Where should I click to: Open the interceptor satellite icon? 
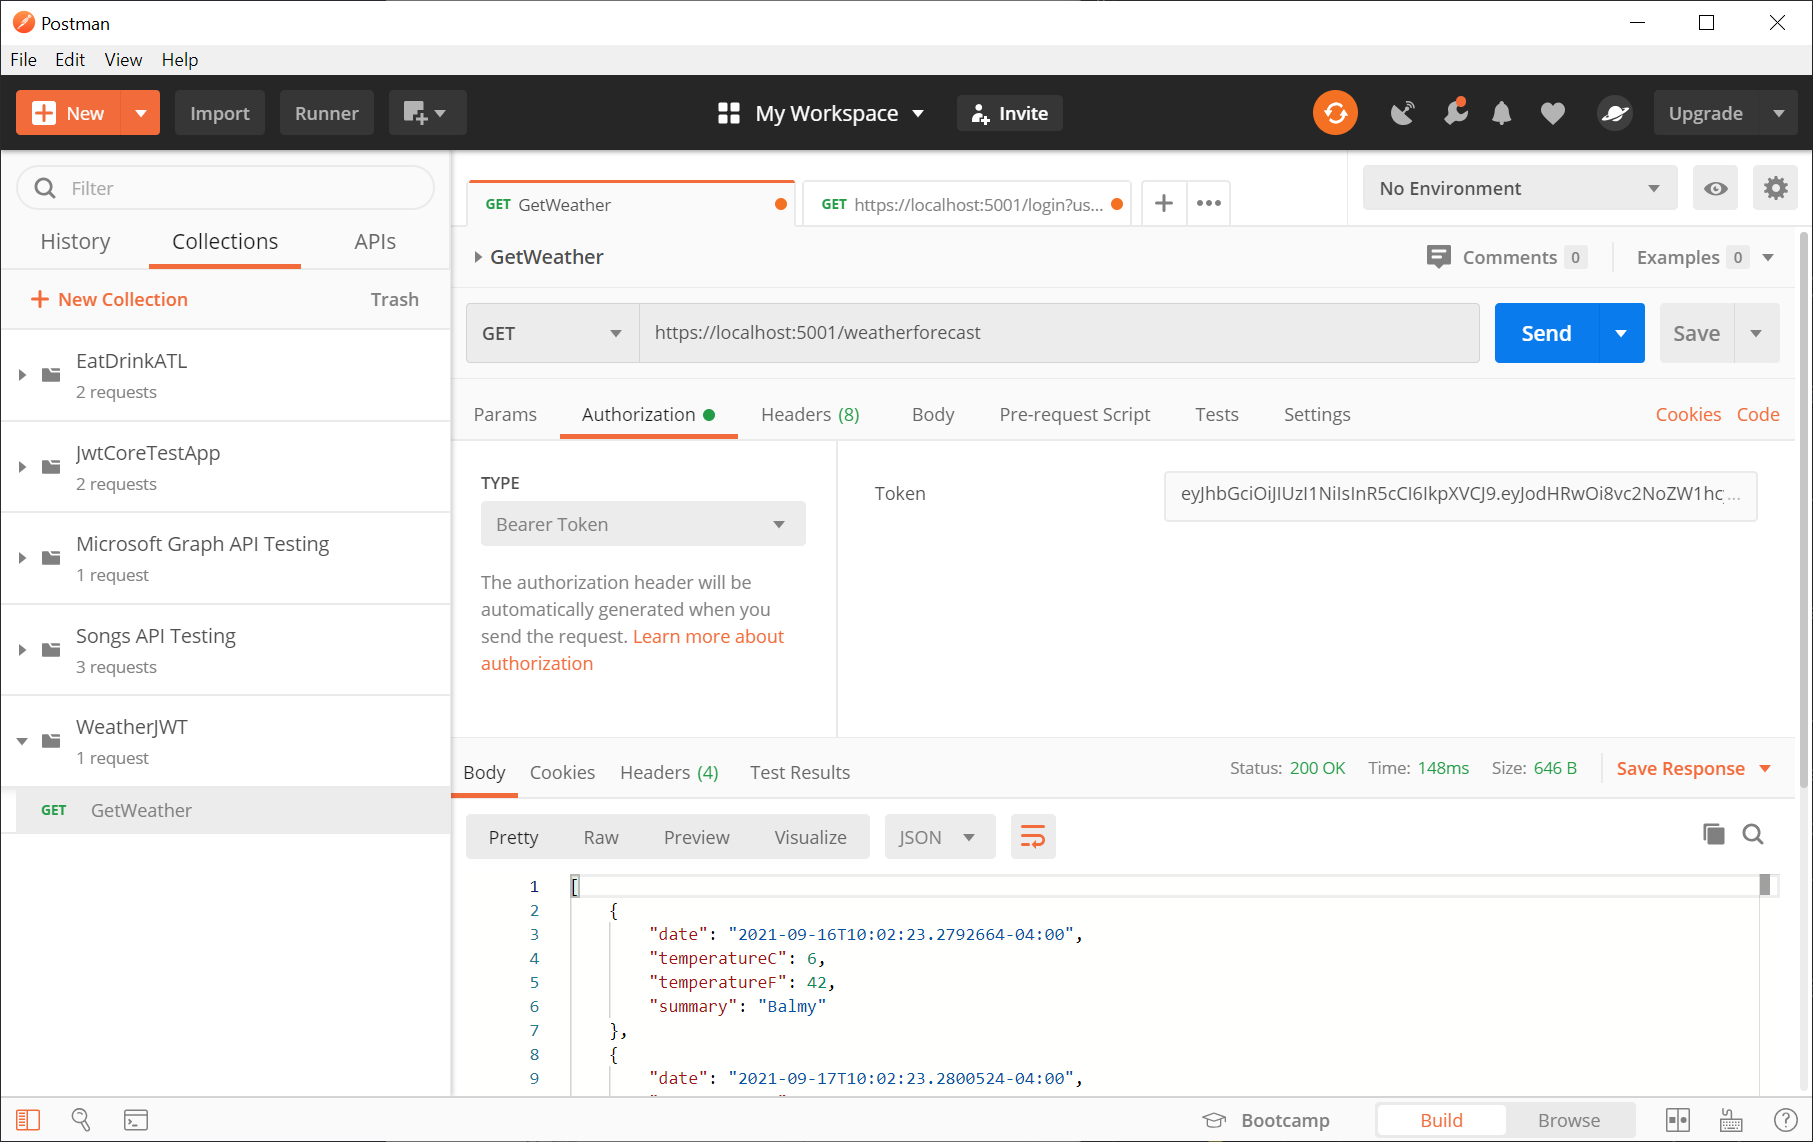(x=1403, y=113)
